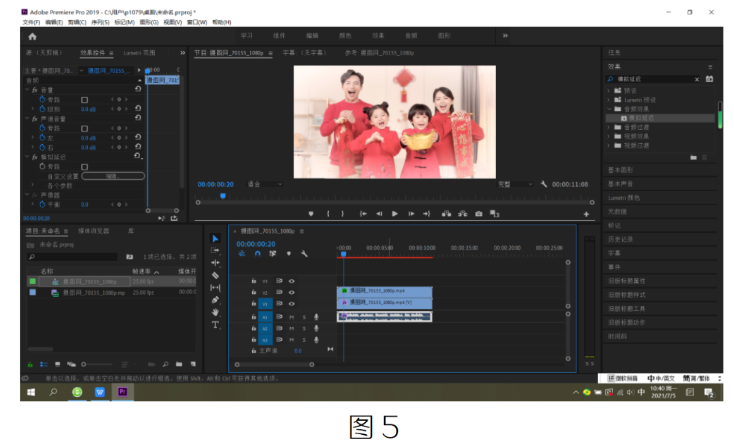Open the Home screen icon
This screenshot has height=445, width=734.
pos(32,36)
